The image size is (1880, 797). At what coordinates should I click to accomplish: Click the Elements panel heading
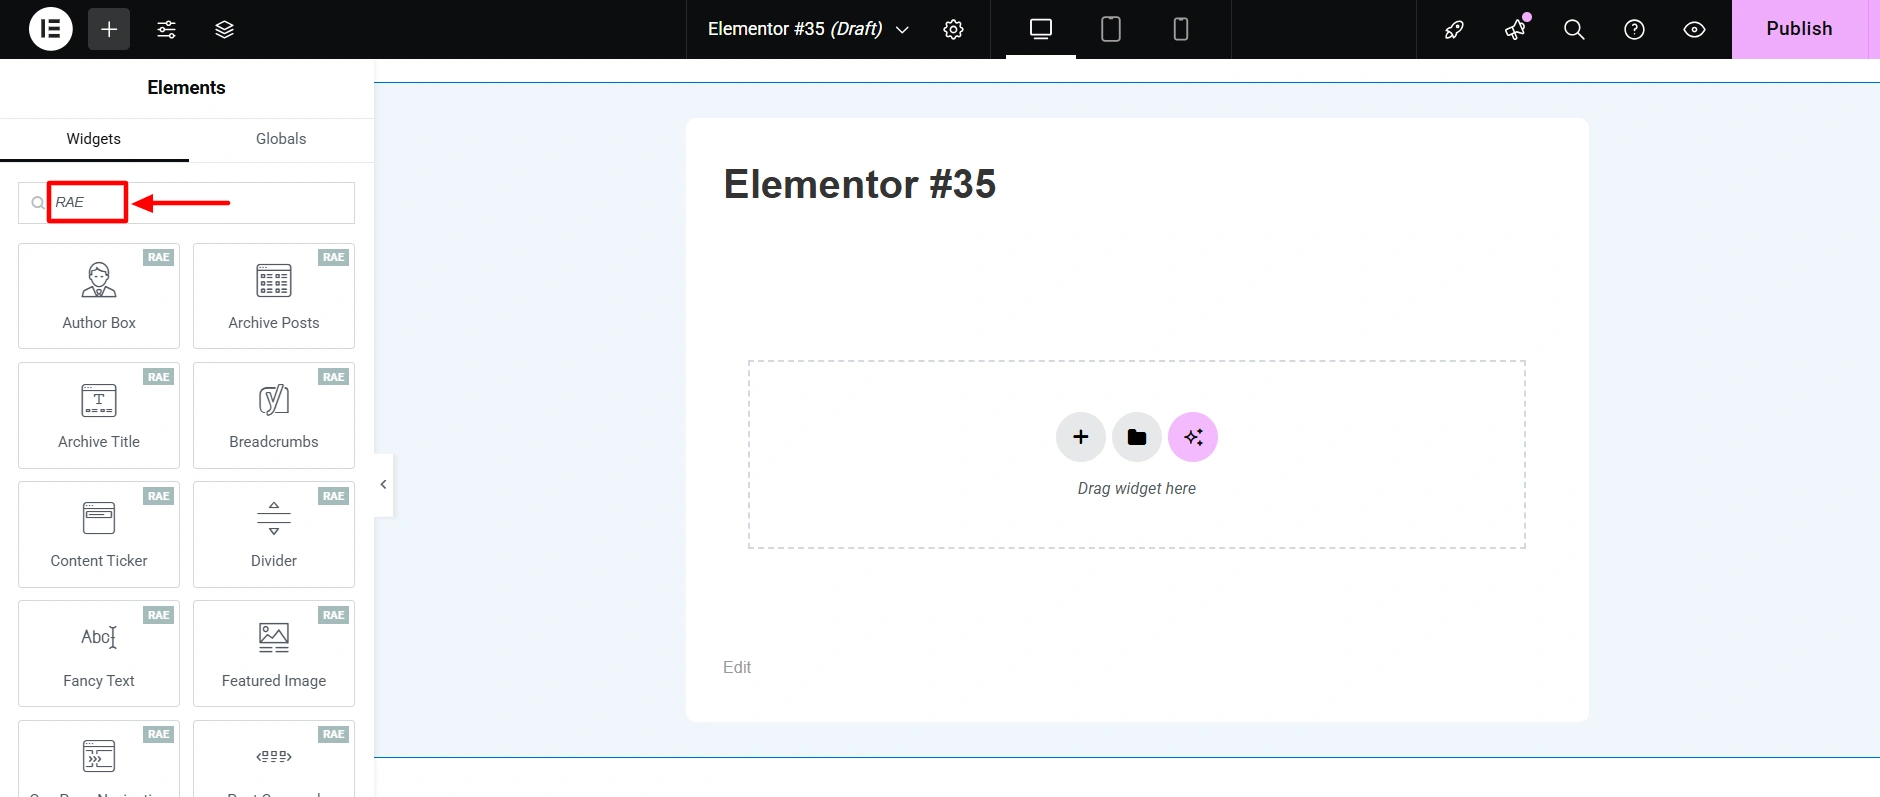click(187, 88)
